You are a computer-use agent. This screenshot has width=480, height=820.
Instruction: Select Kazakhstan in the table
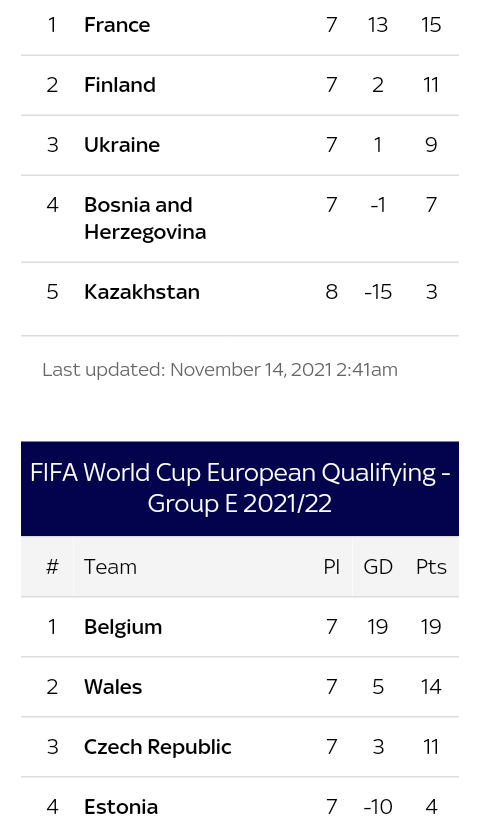[x=142, y=292]
